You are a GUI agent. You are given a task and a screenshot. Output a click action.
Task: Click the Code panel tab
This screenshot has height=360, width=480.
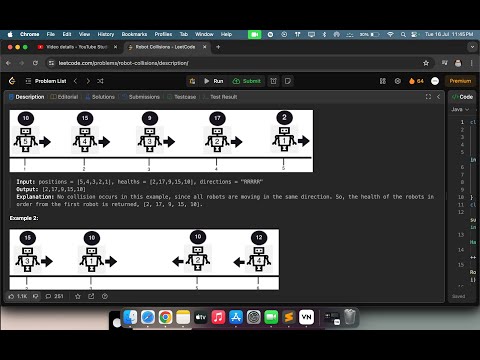[462, 97]
